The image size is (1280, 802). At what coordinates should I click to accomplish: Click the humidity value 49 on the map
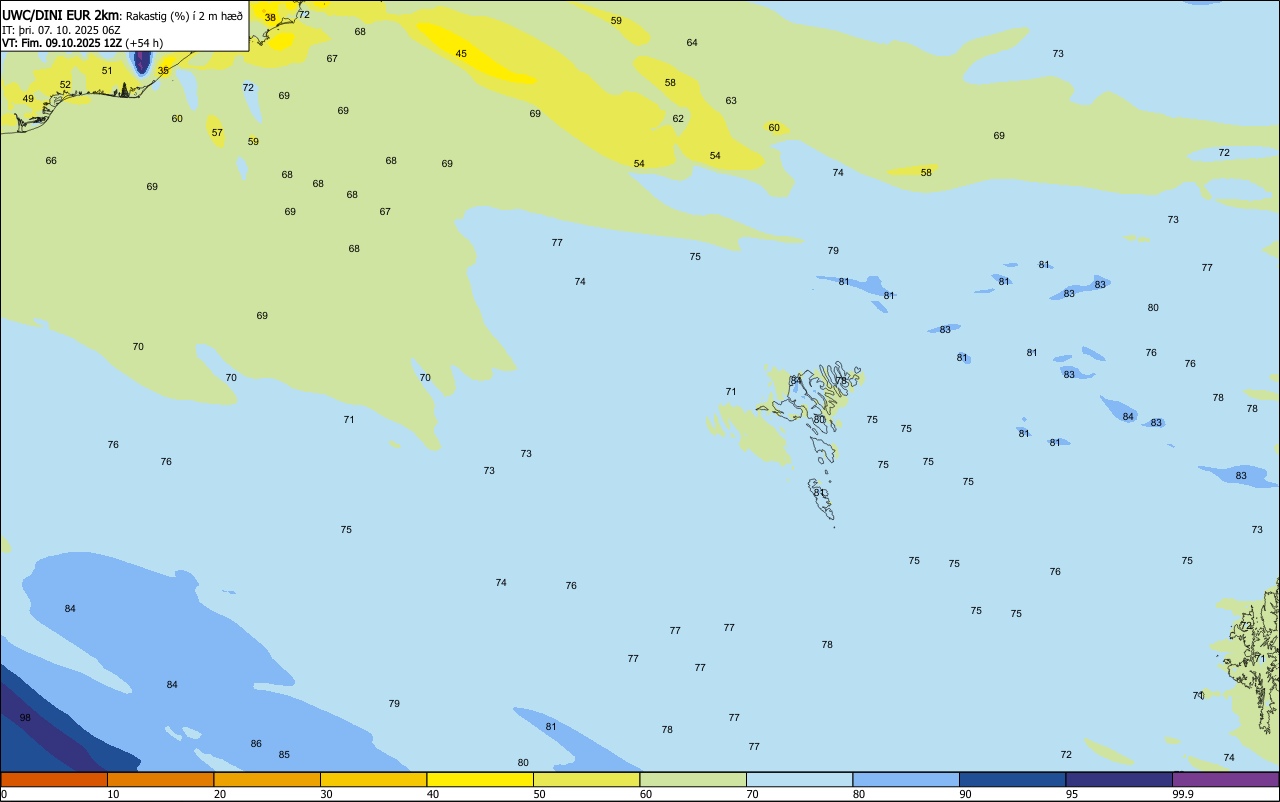[x=28, y=99]
